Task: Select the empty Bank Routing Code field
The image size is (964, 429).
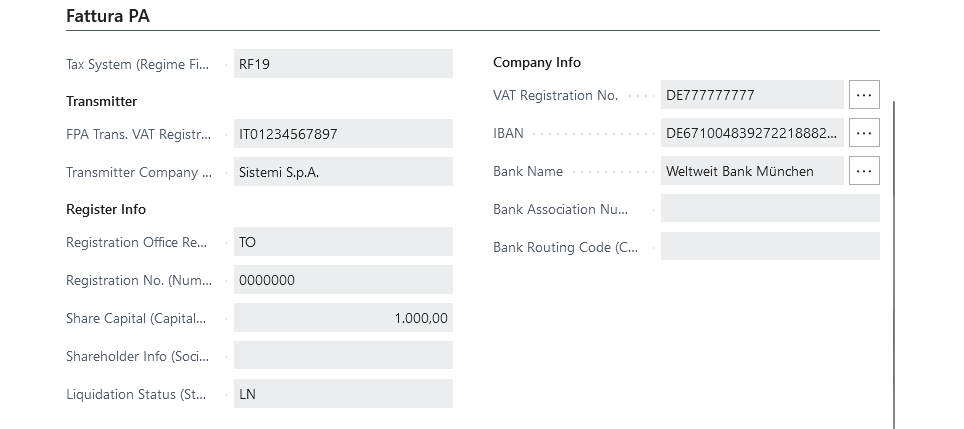Action: tap(770, 246)
